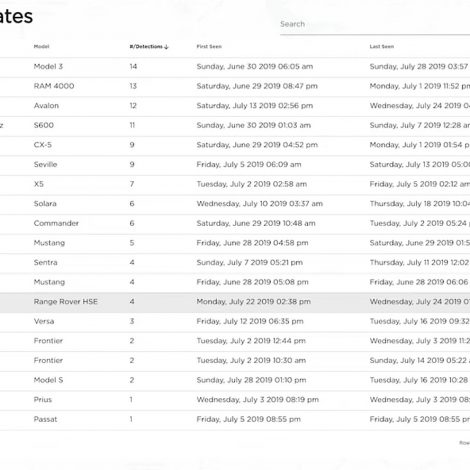Click last seen Monday, July 1 2019 11:52
This screenshot has height=470, width=470.
[419, 86]
